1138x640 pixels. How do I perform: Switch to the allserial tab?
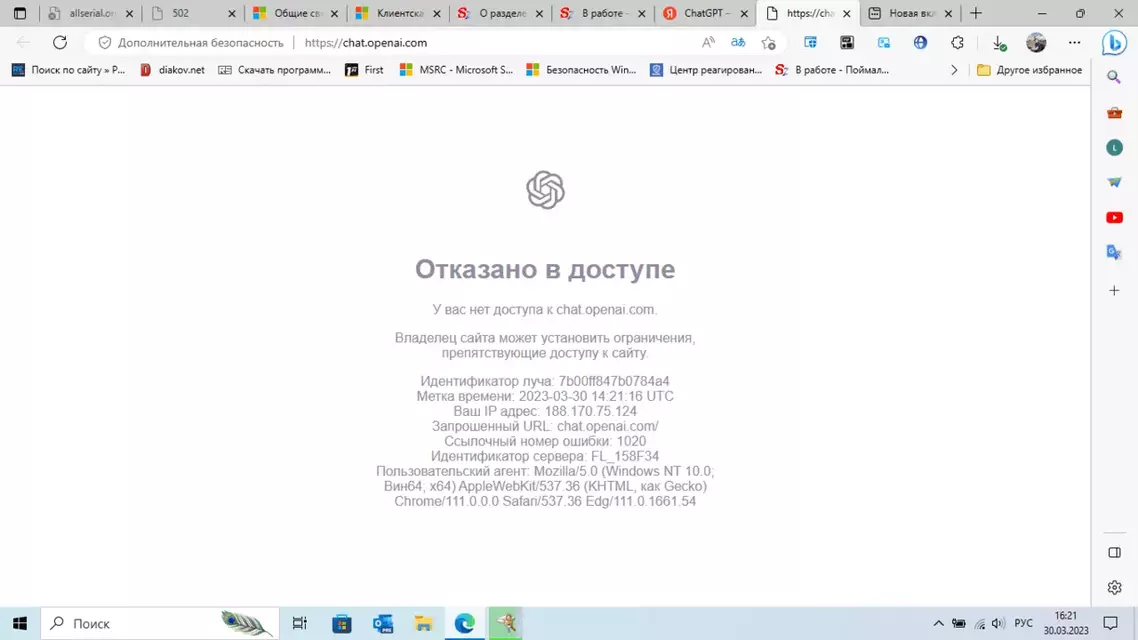90,13
